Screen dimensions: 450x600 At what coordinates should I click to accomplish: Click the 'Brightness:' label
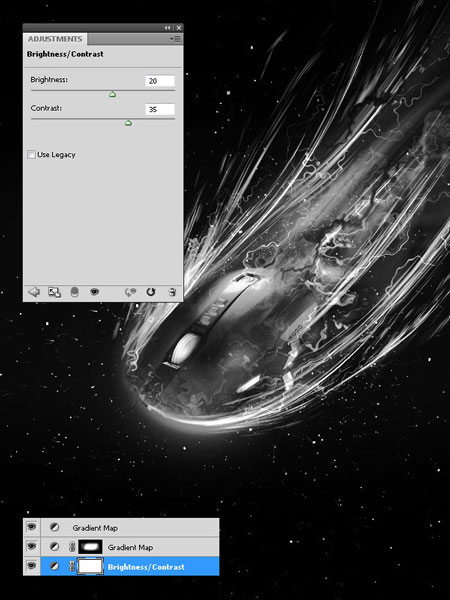[x=49, y=80]
